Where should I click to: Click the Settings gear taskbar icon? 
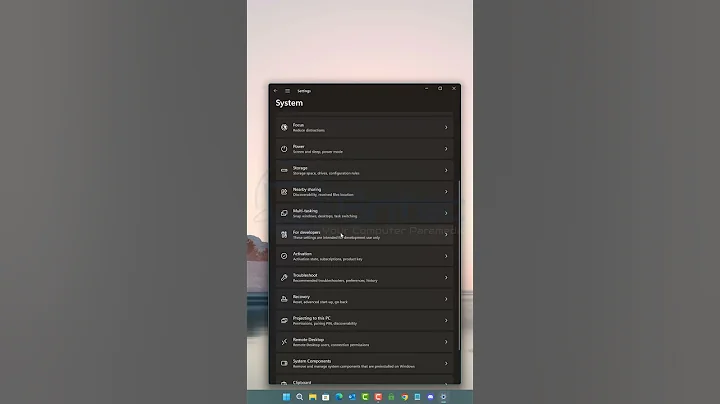[444, 397]
